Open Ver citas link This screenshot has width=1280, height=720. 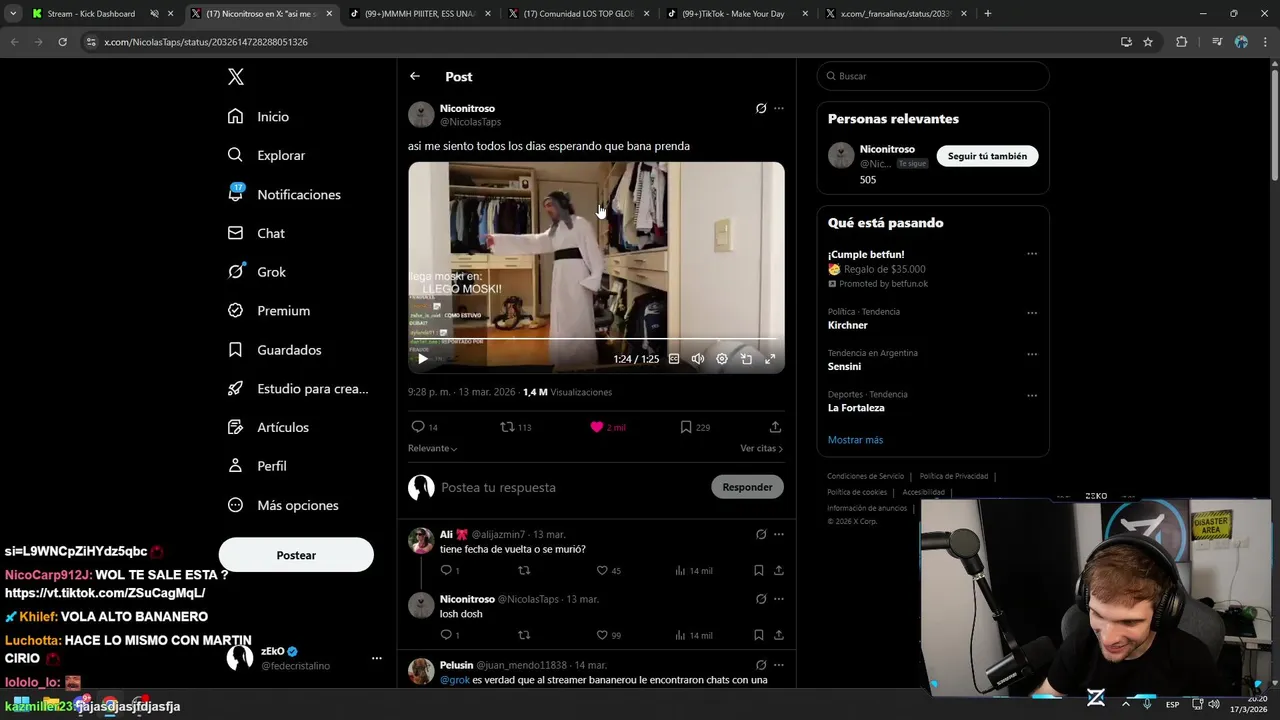(x=761, y=448)
